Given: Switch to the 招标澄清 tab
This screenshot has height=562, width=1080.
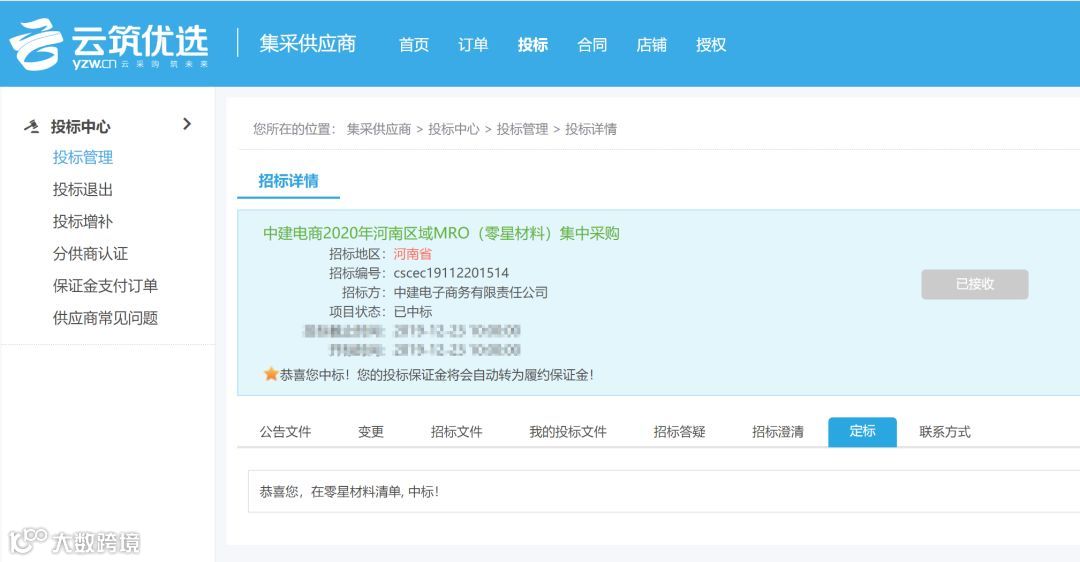Looking at the screenshot, I should pos(778,432).
